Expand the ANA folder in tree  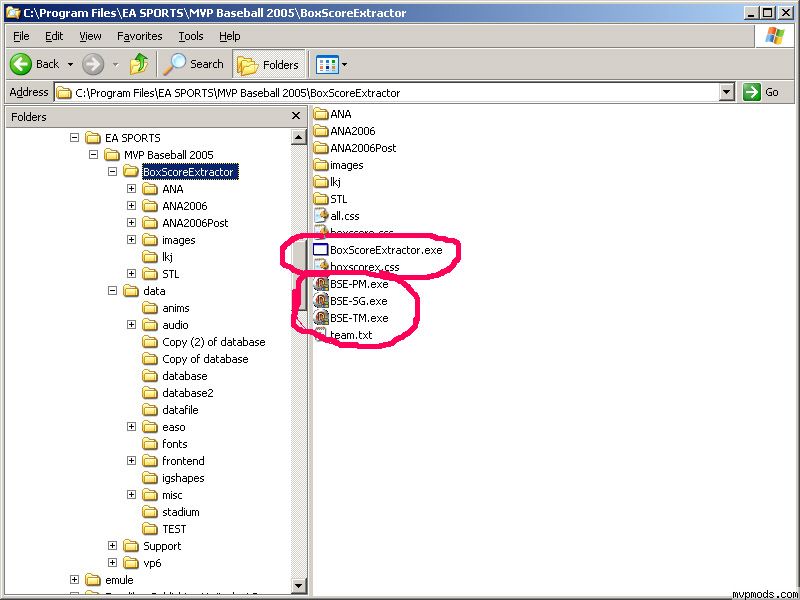coord(132,189)
